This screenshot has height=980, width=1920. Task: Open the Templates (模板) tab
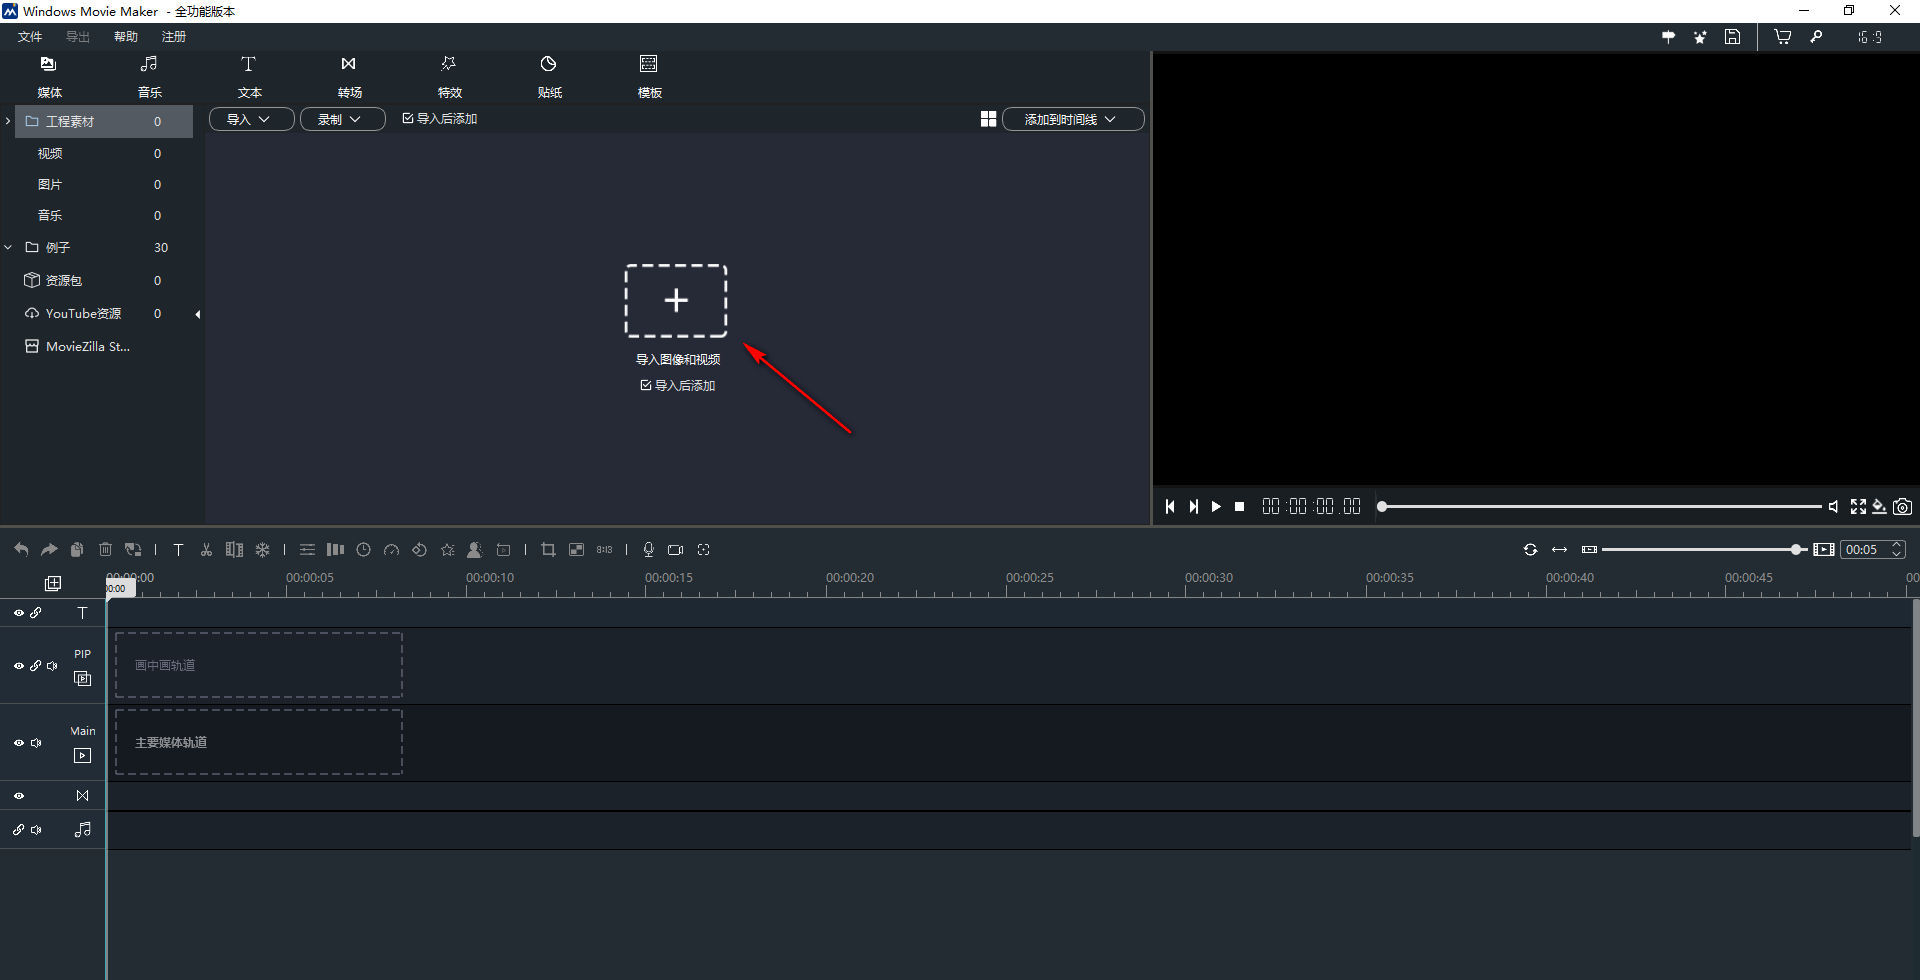coord(649,76)
